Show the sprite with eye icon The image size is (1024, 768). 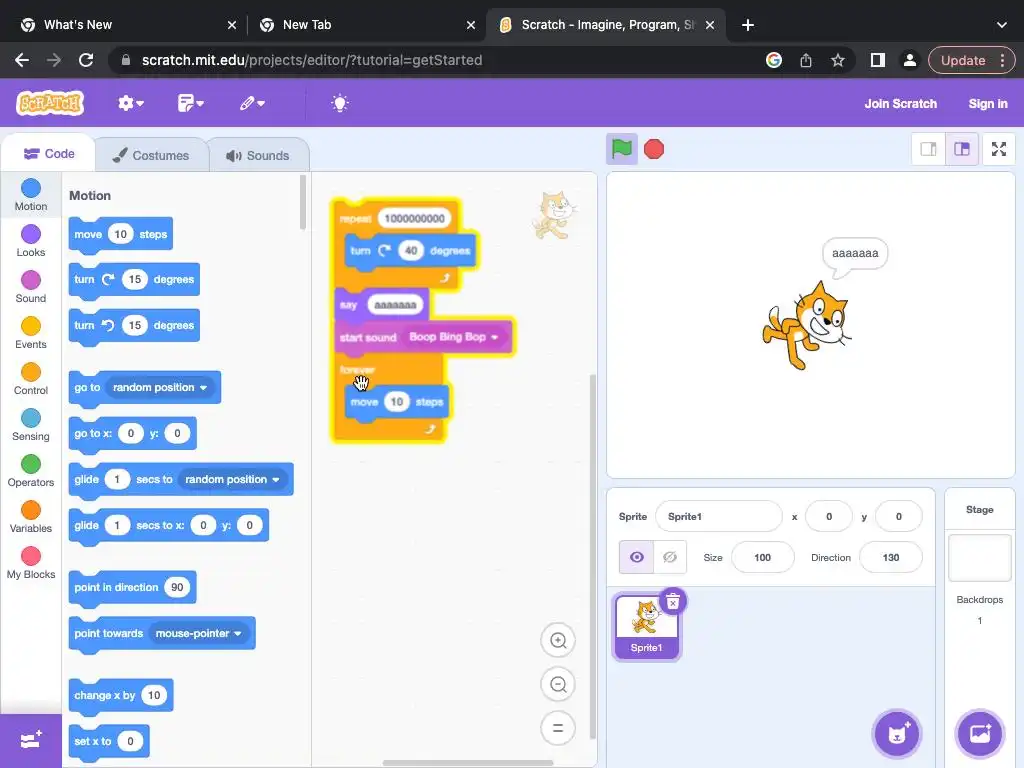click(636, 557)
